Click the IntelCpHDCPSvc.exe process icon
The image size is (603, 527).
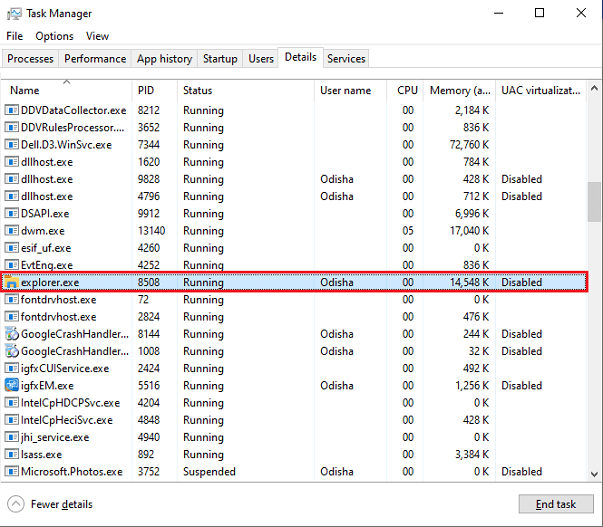point(11,403)
